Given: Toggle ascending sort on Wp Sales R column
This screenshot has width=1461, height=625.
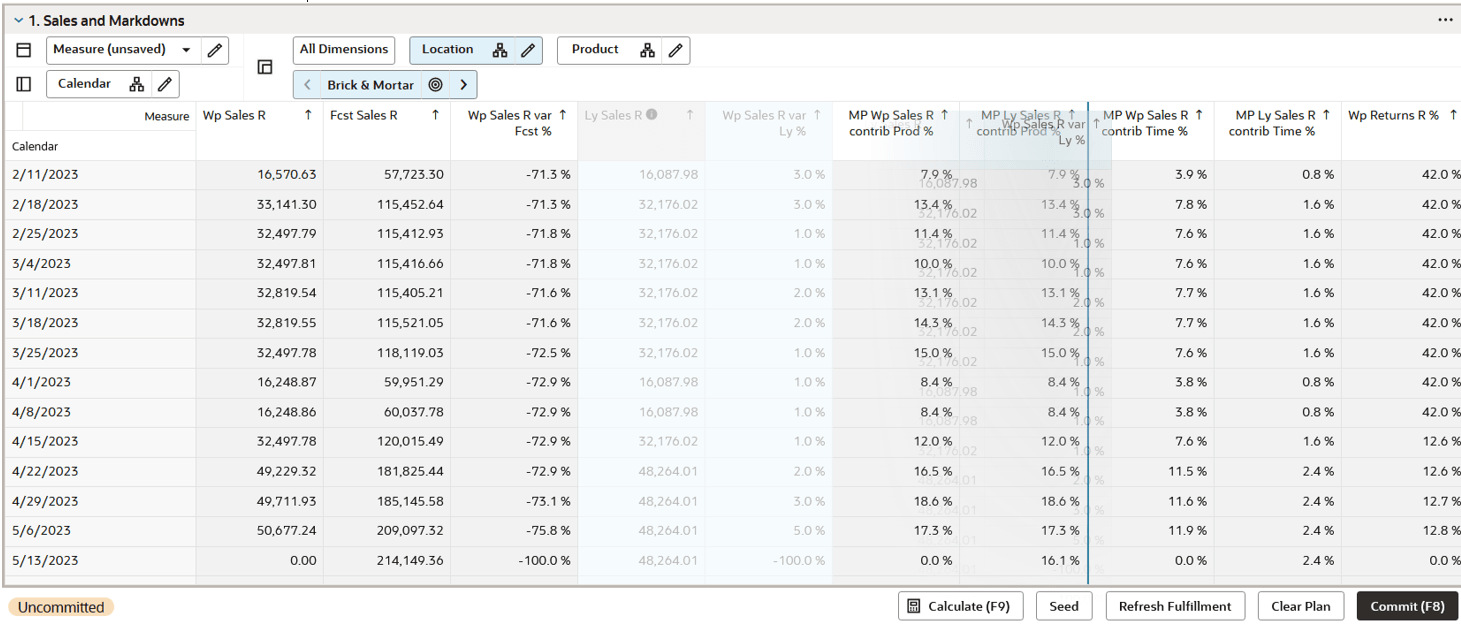Looking at the screenshot, I should pyautogui.click(x=308, y=114).
